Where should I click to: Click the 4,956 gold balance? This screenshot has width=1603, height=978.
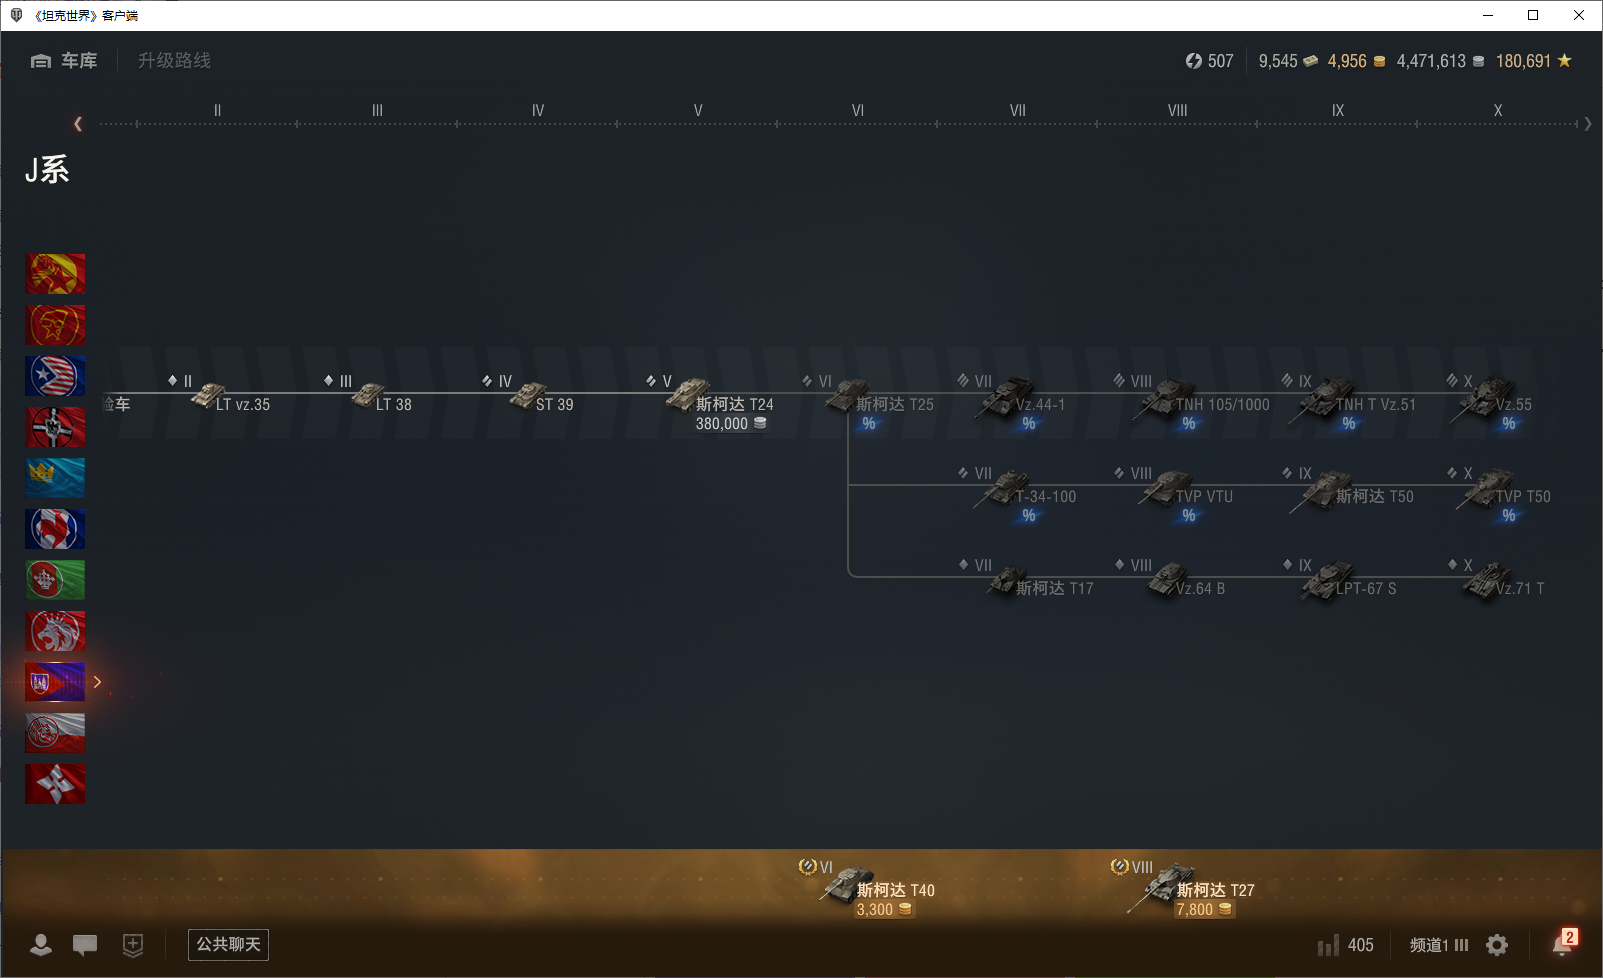coord(1357,61)
